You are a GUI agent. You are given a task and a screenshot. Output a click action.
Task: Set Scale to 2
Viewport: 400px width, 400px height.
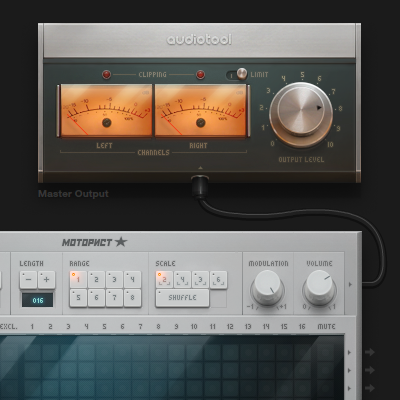(x=164, y=279)
